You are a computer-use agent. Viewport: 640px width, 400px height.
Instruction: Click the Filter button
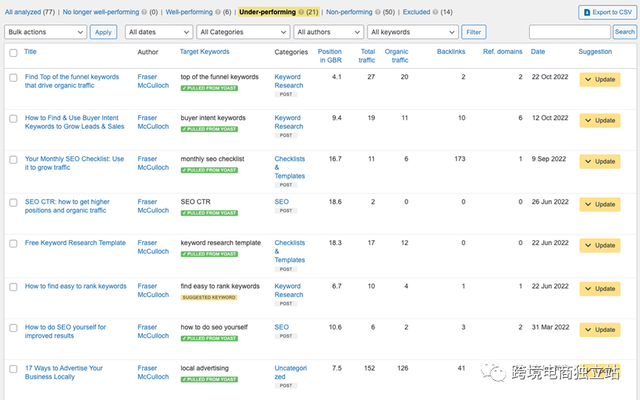473,32
